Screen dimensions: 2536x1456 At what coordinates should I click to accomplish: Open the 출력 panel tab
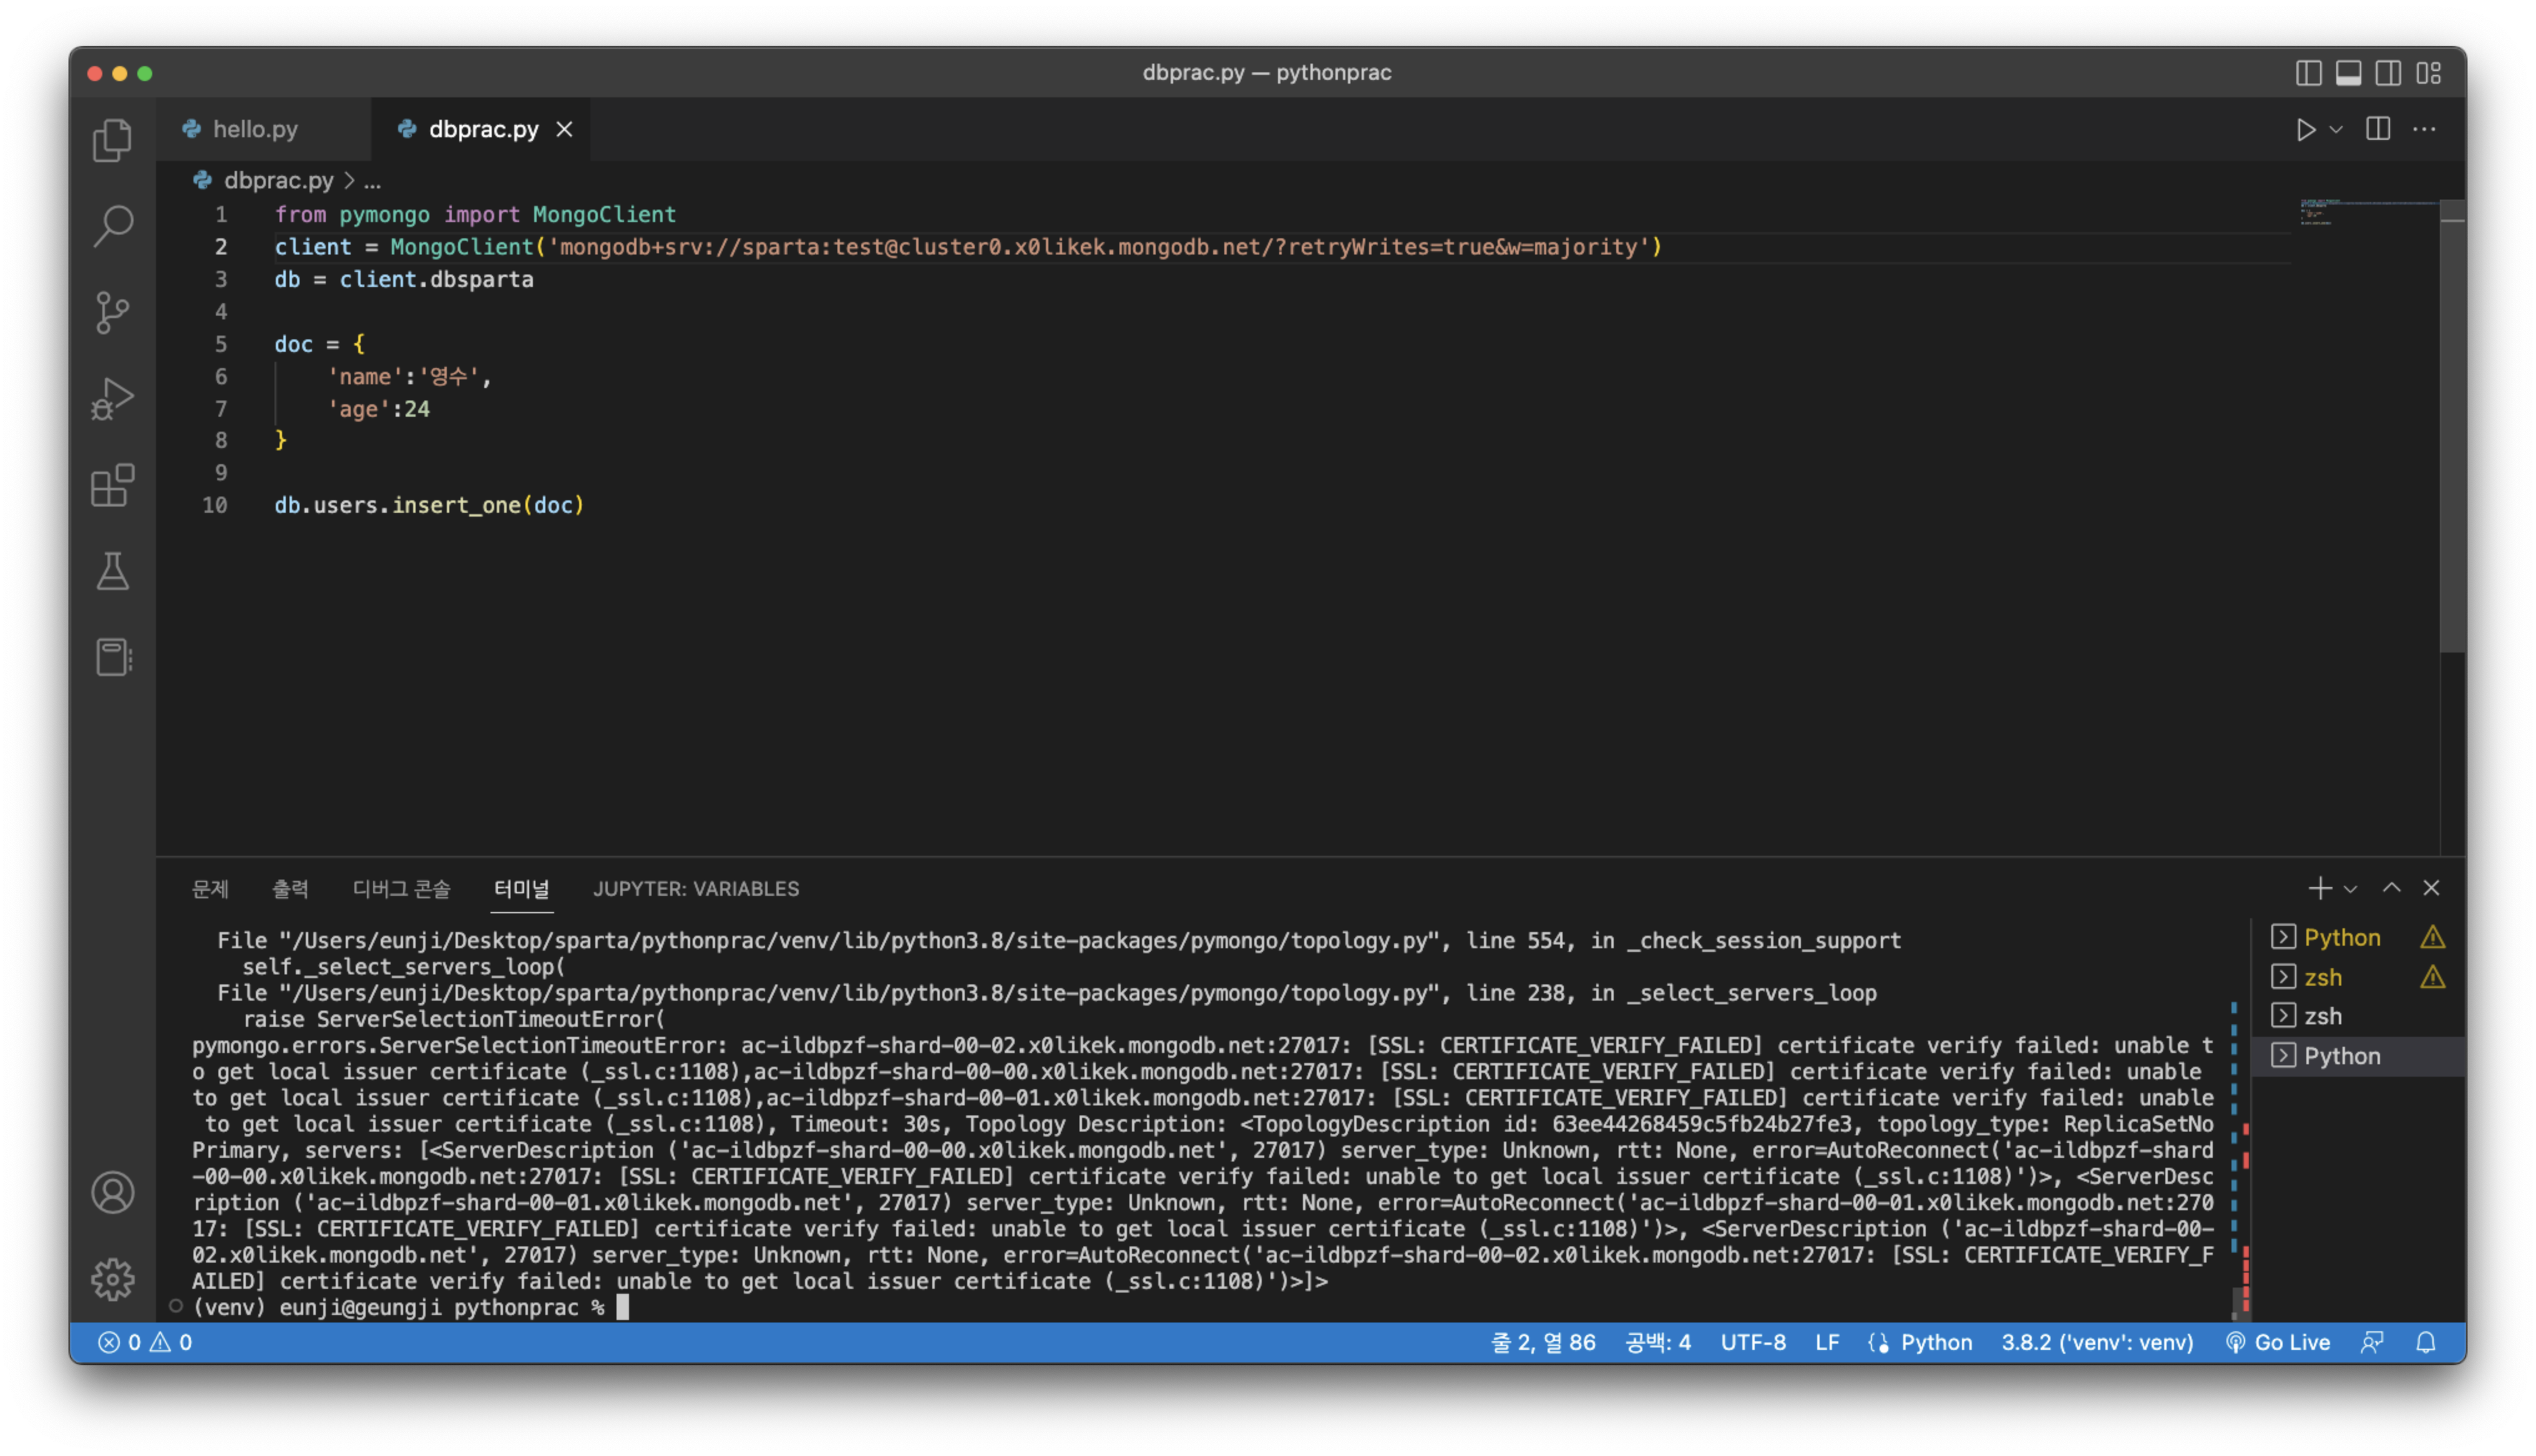coord(290,888)
